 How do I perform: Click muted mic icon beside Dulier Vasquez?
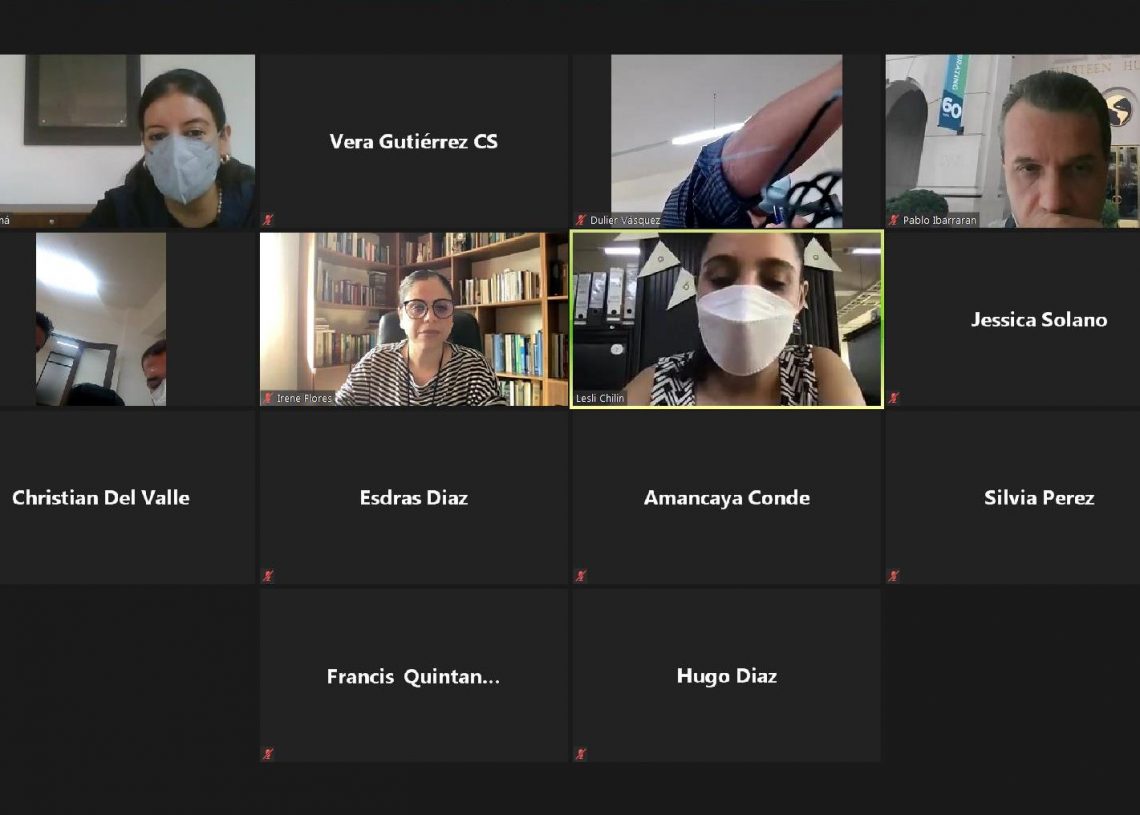[x=581, y=220]
